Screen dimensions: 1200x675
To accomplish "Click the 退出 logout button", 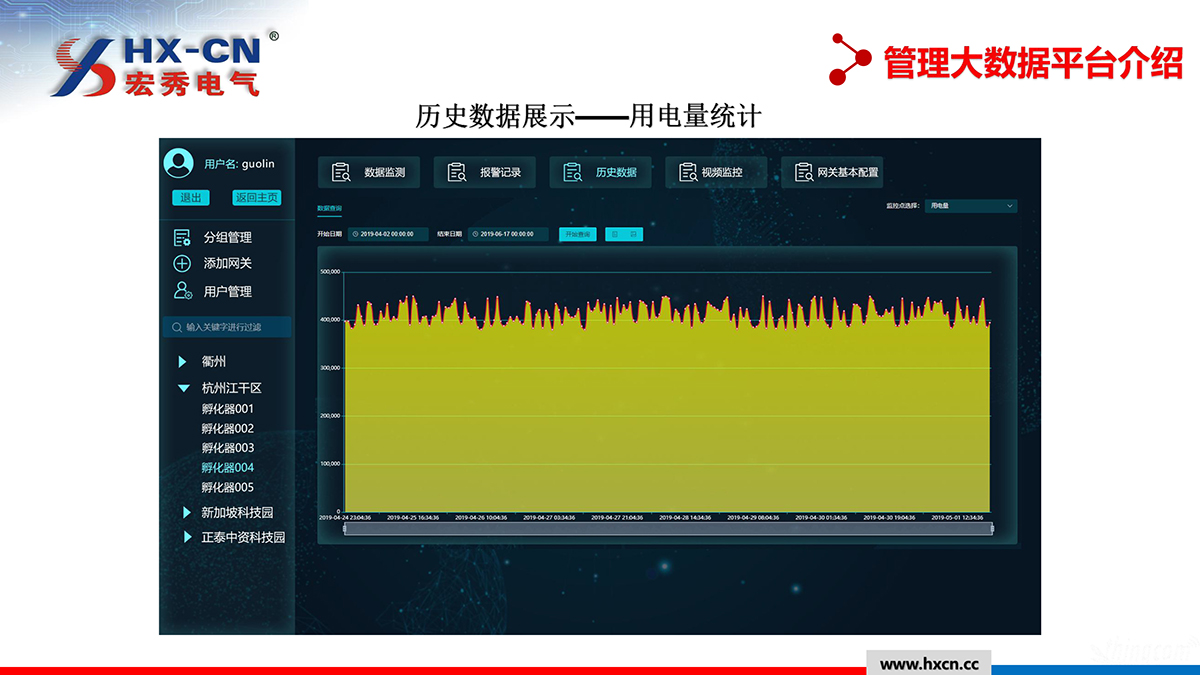I will coord(190,198).
